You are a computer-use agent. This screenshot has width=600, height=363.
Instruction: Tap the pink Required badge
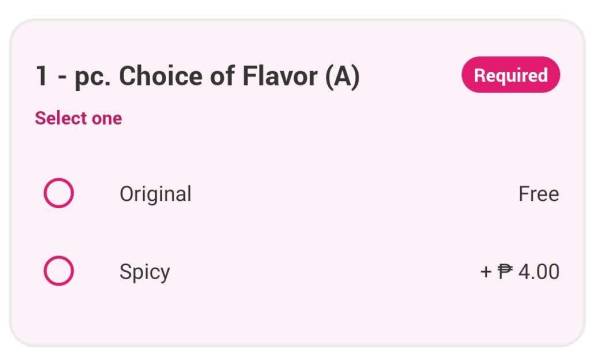511,75
